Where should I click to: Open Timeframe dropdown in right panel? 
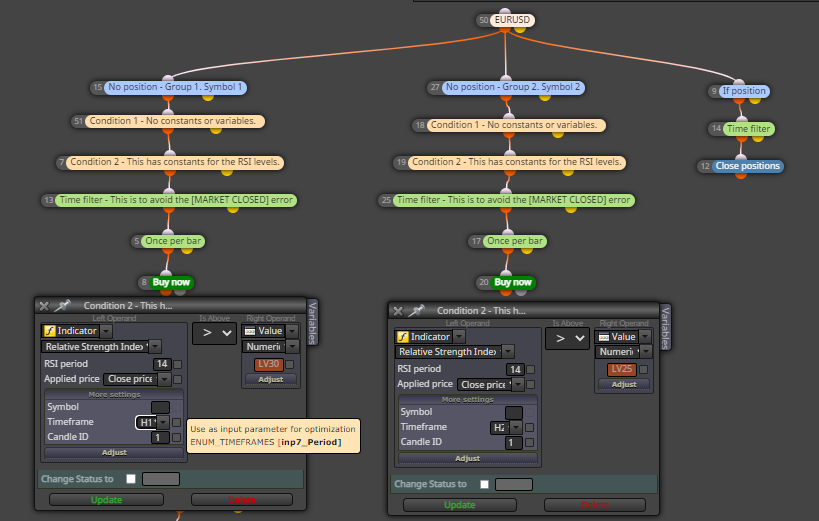(516, 427)
